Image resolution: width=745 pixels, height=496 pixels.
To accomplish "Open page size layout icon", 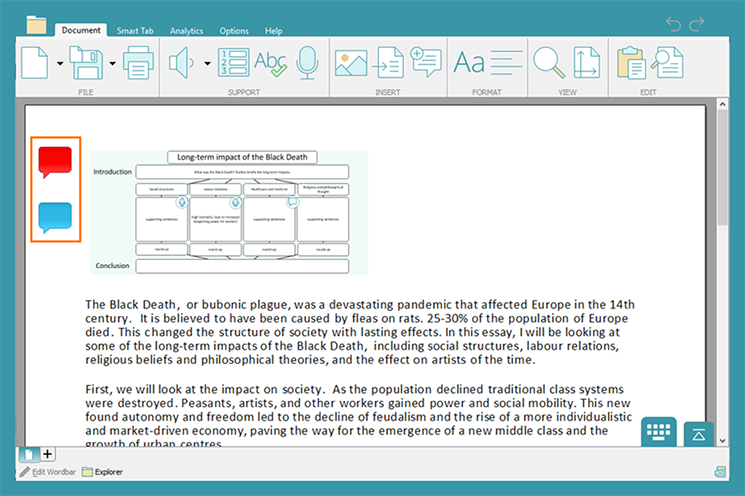I will point(587,62).
